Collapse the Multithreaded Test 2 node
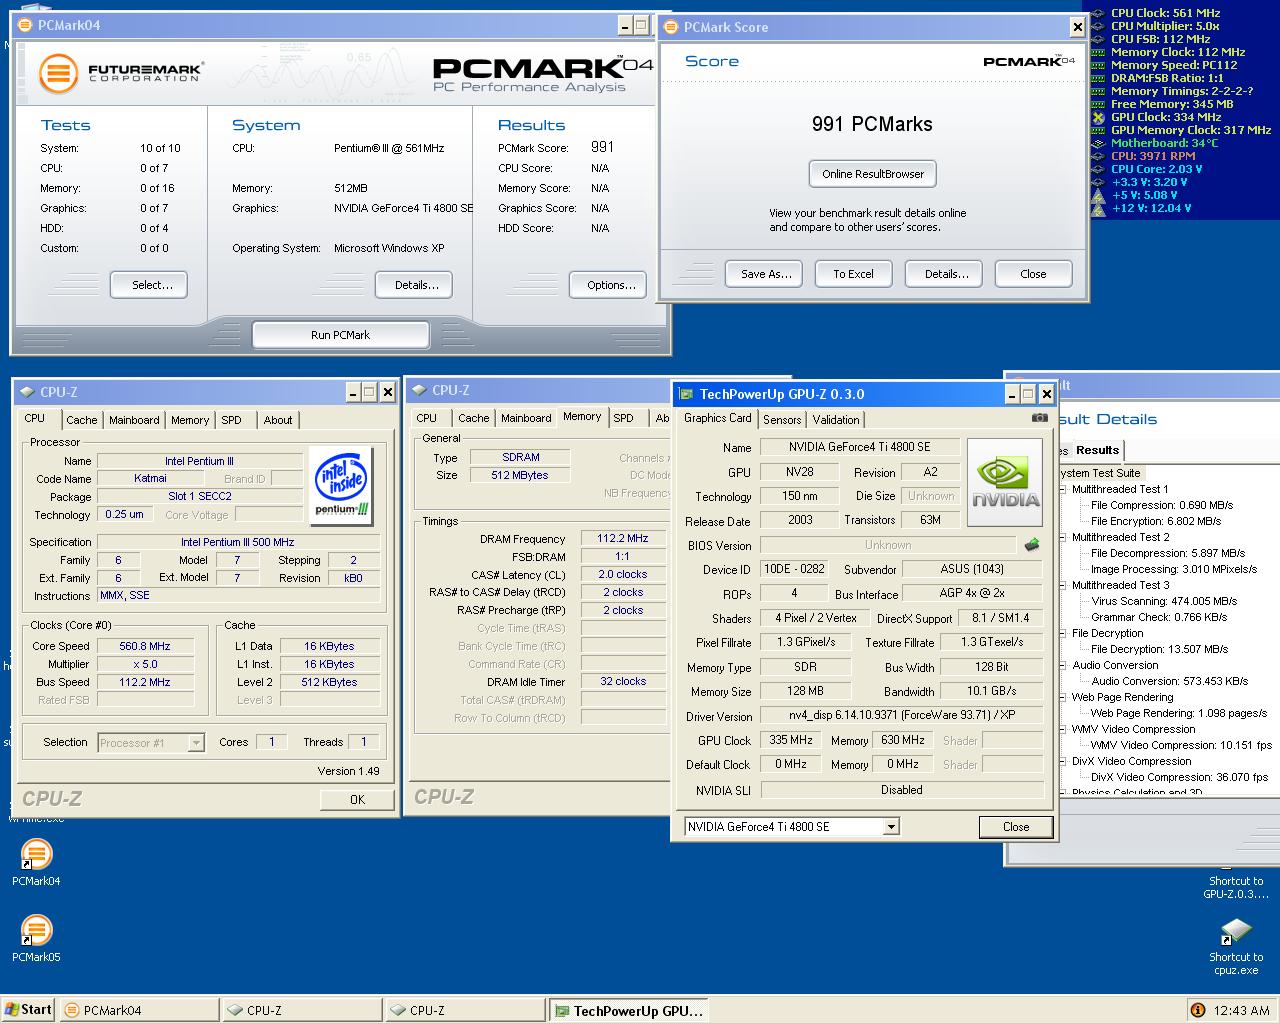This screenshot has width=1280, height=1024. pyautogui.click(x=1063, y=537)
